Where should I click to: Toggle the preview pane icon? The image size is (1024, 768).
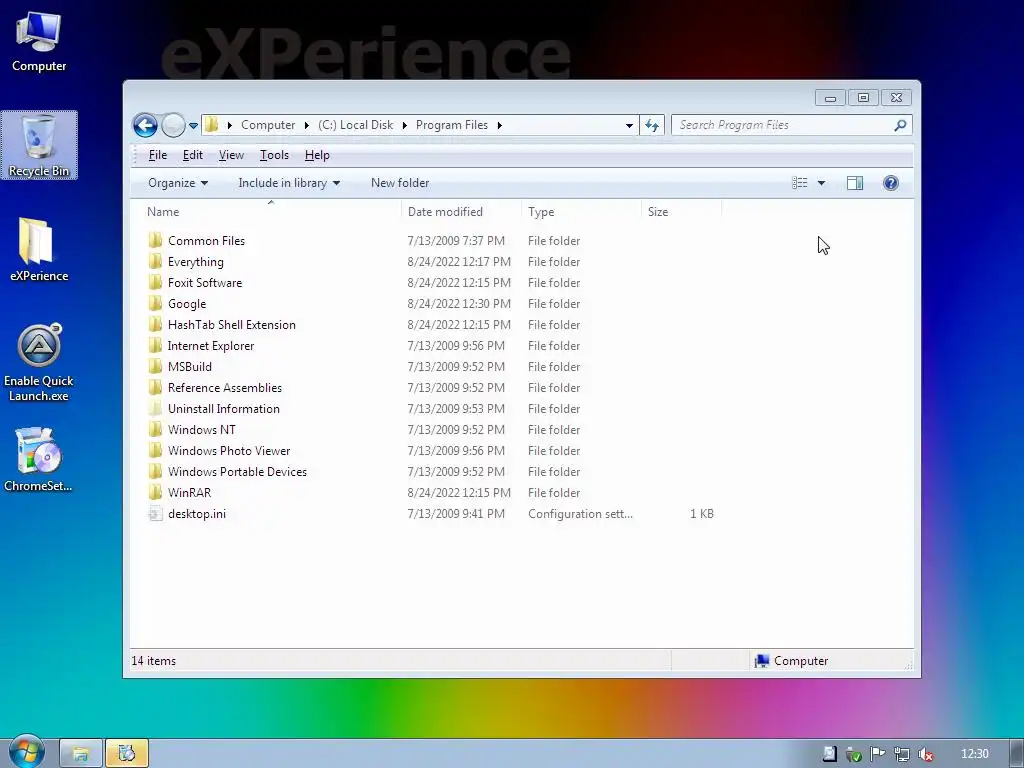855,183
